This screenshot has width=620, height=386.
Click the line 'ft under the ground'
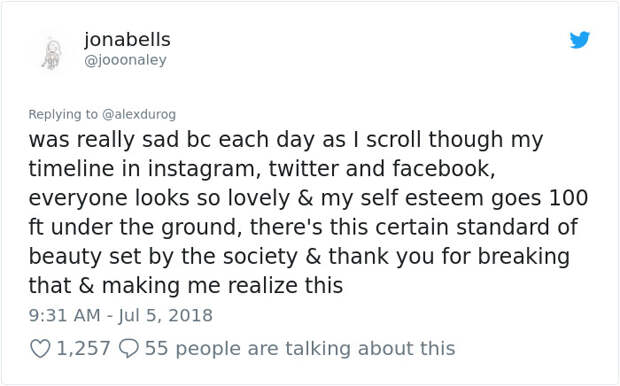click(x=303, y=227)
